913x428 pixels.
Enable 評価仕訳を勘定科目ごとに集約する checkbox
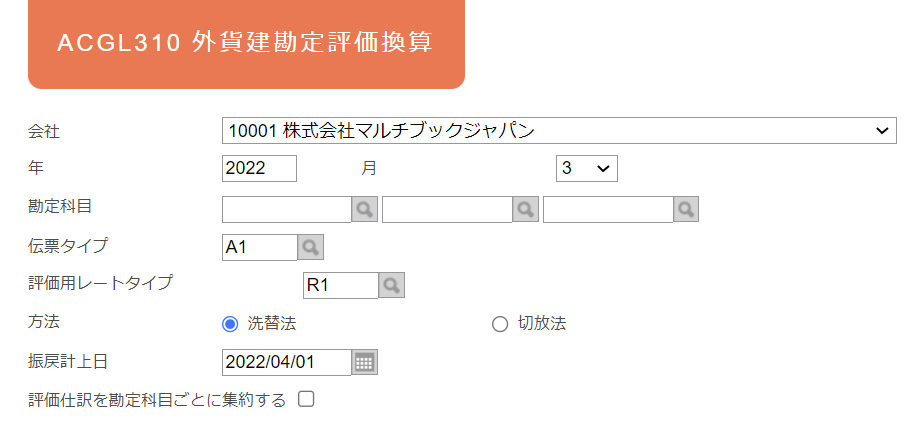[306, 399]
